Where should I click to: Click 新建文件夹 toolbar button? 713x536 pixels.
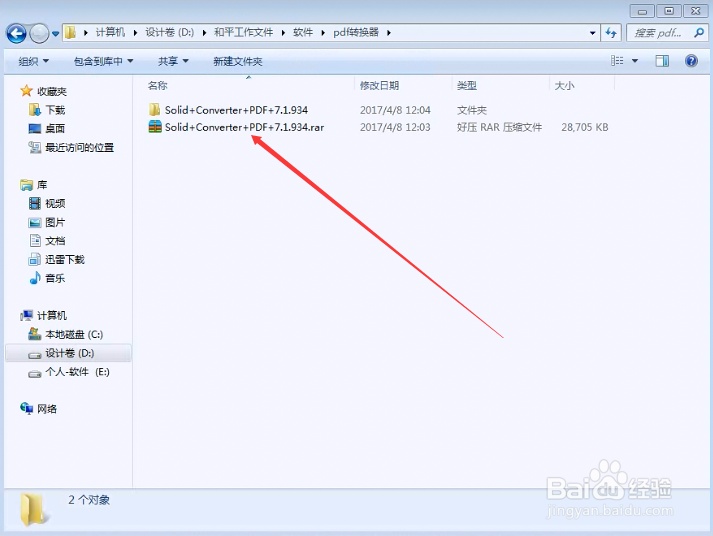click(x=238, y=61)
